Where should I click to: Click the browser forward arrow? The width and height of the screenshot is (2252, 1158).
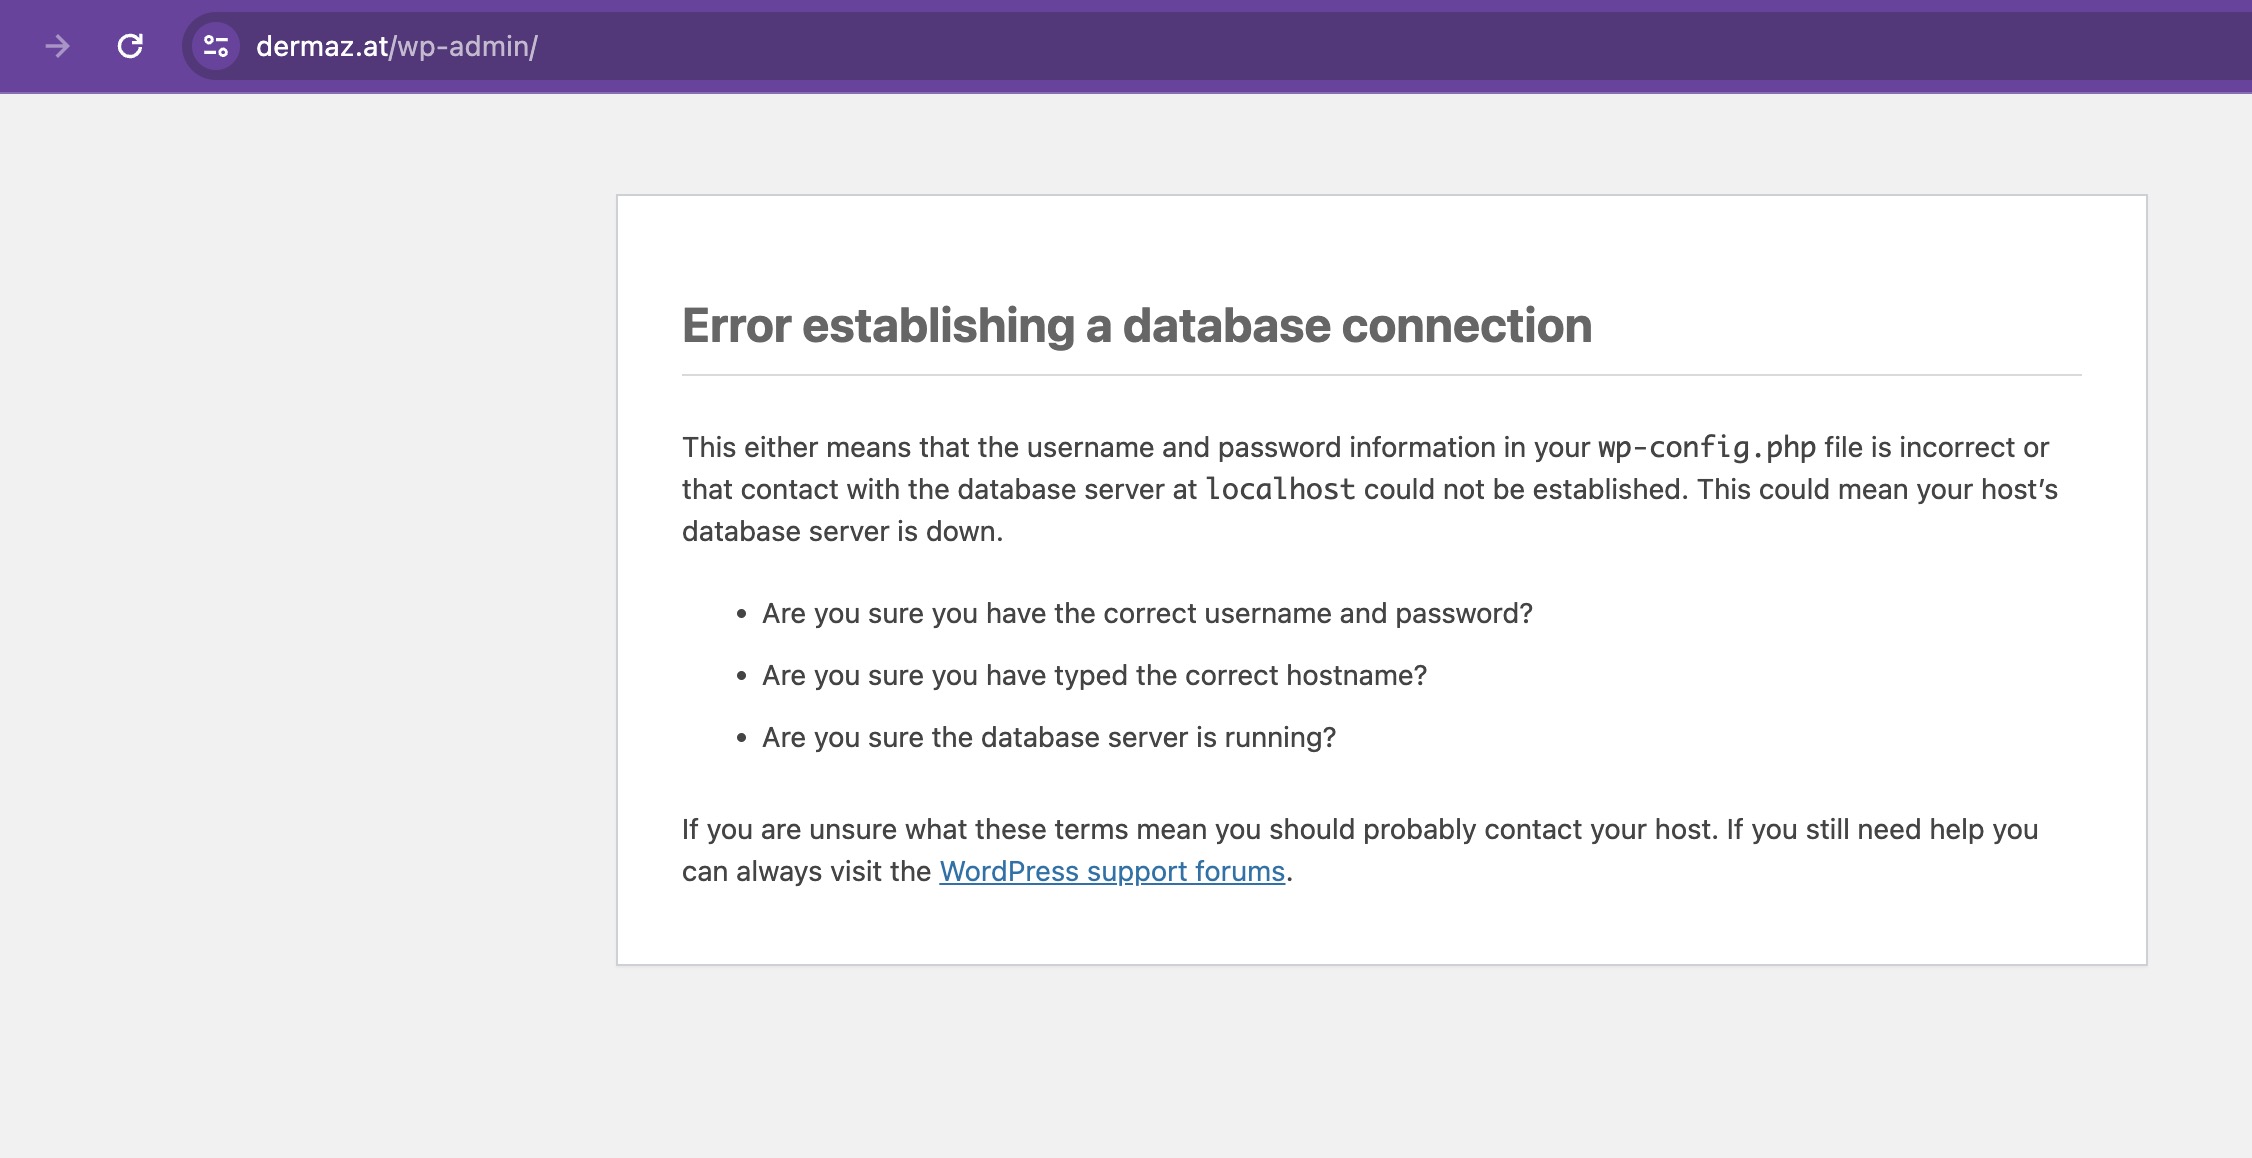point(57,46)
